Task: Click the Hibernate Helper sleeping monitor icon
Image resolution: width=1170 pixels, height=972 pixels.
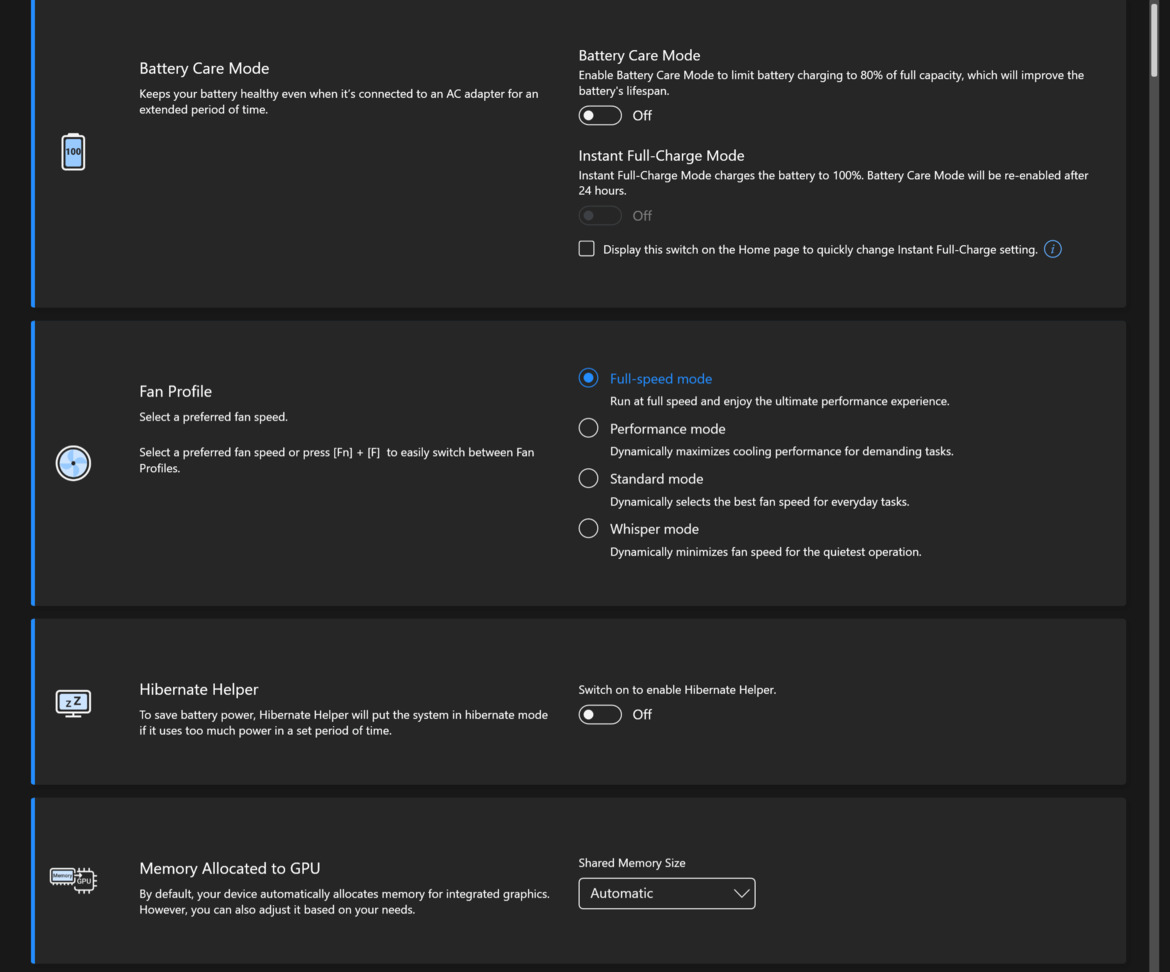Action: [x=73, y=703]
